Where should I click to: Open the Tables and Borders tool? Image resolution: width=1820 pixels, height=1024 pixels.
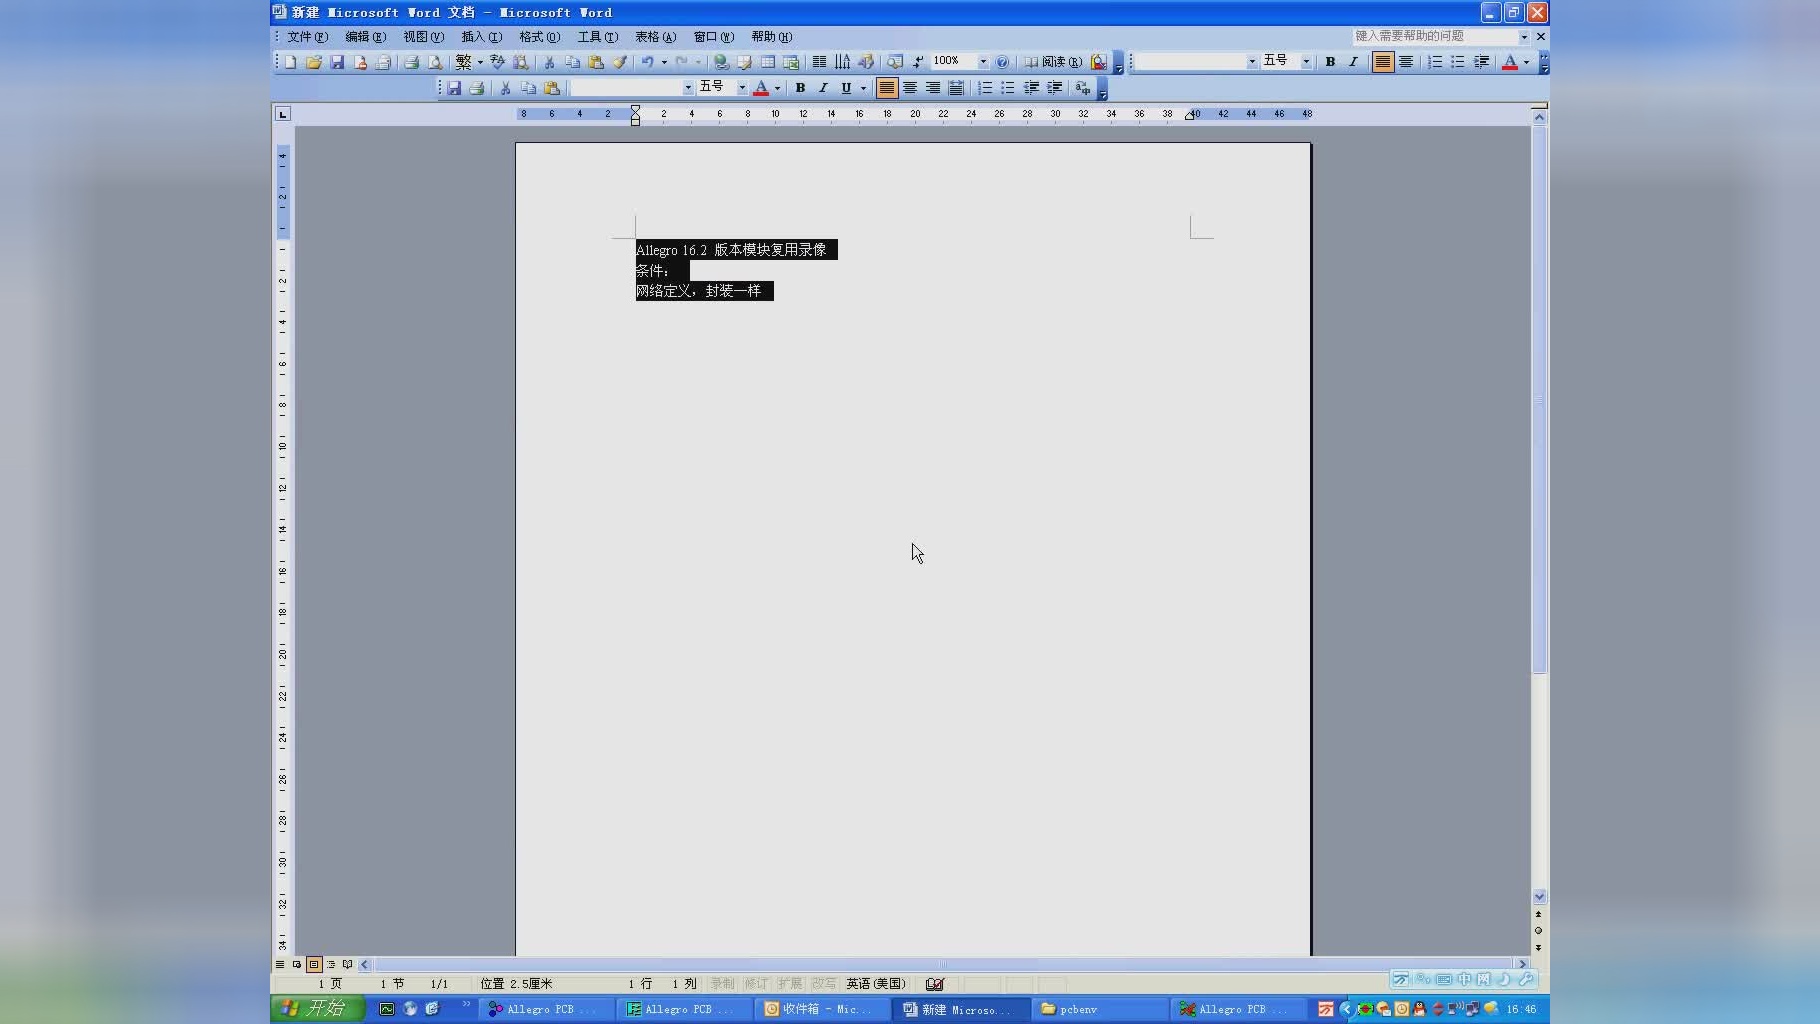click(x=744, y=62)
